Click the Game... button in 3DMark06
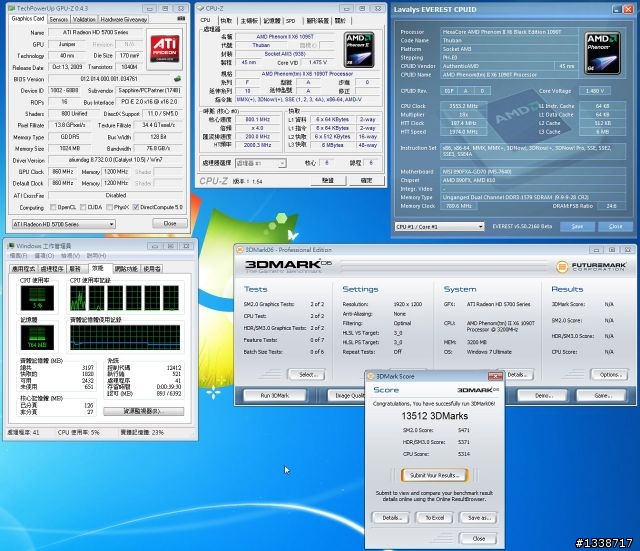 (x=601, y=395)
